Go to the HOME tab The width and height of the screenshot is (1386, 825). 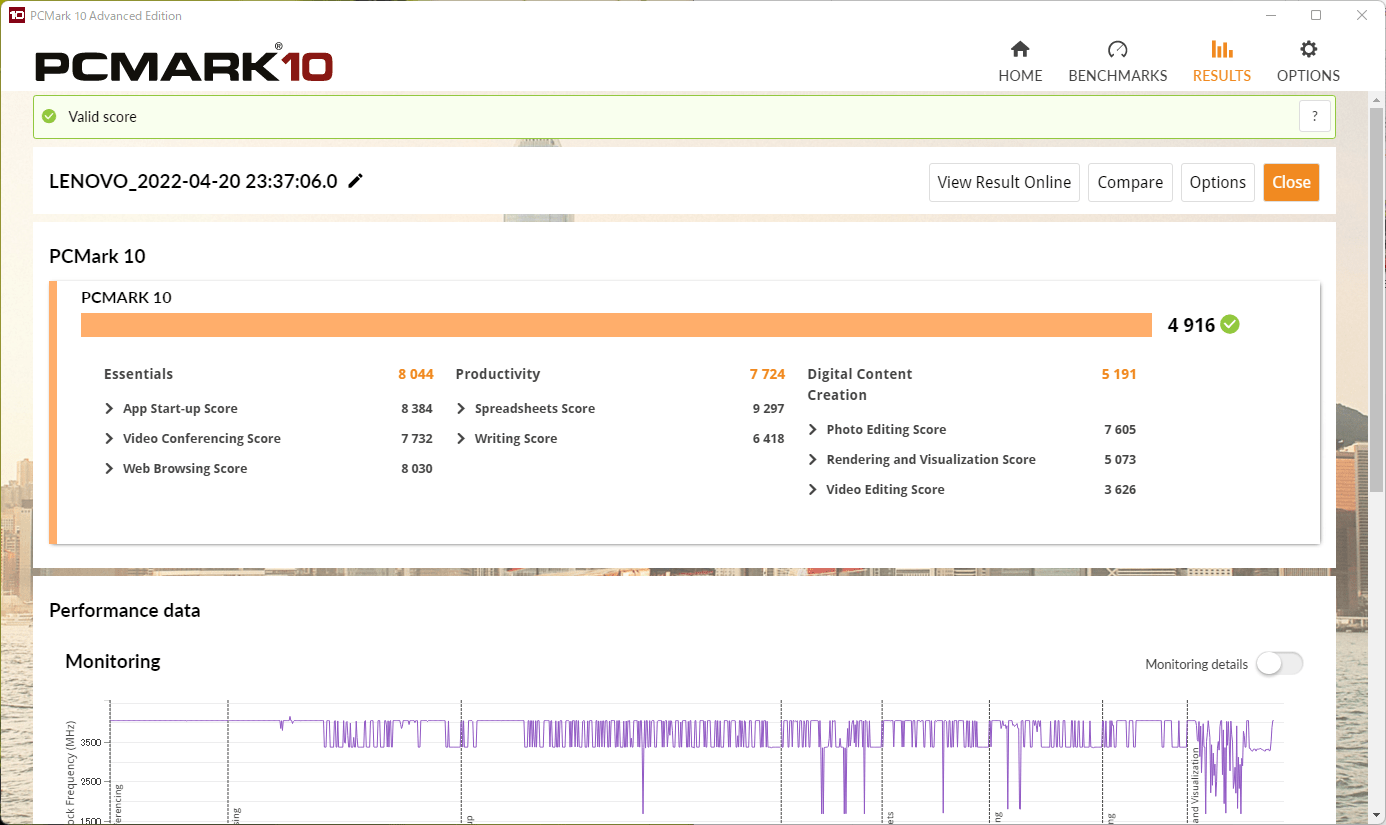click(x=1020, y=62)
